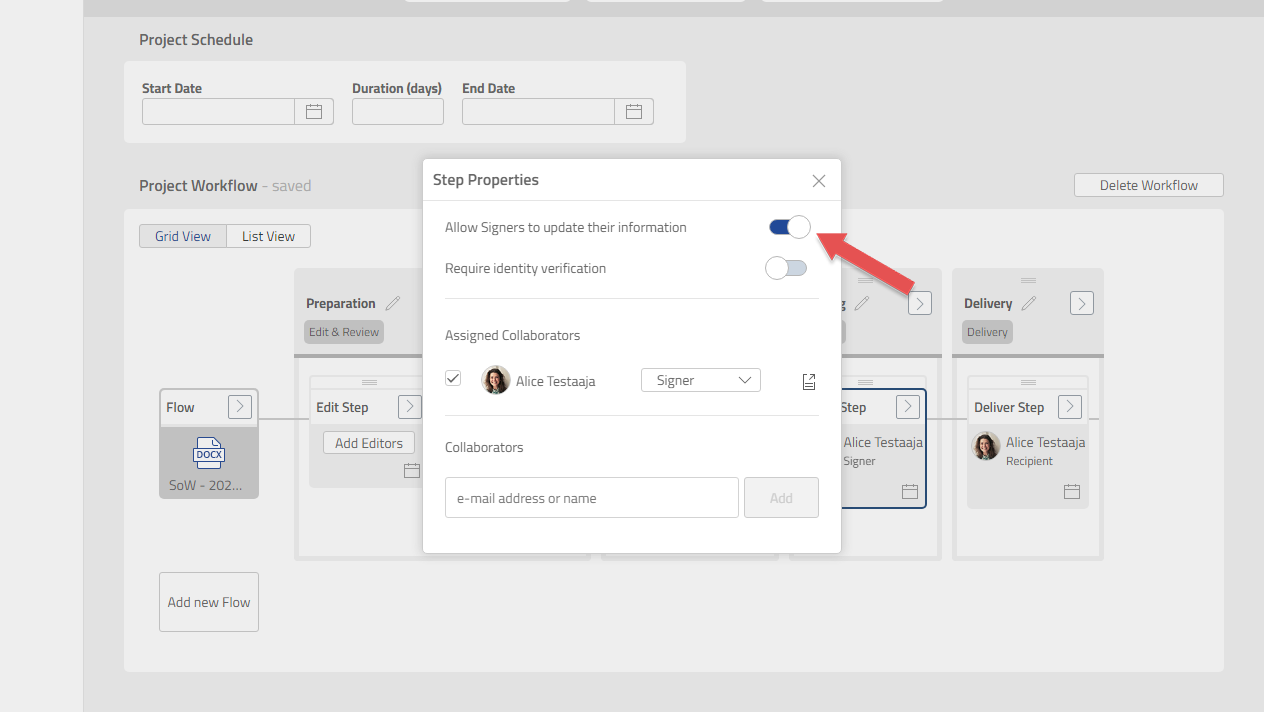Click the external link icon beside the Signer dropdown

click(808, 381)
